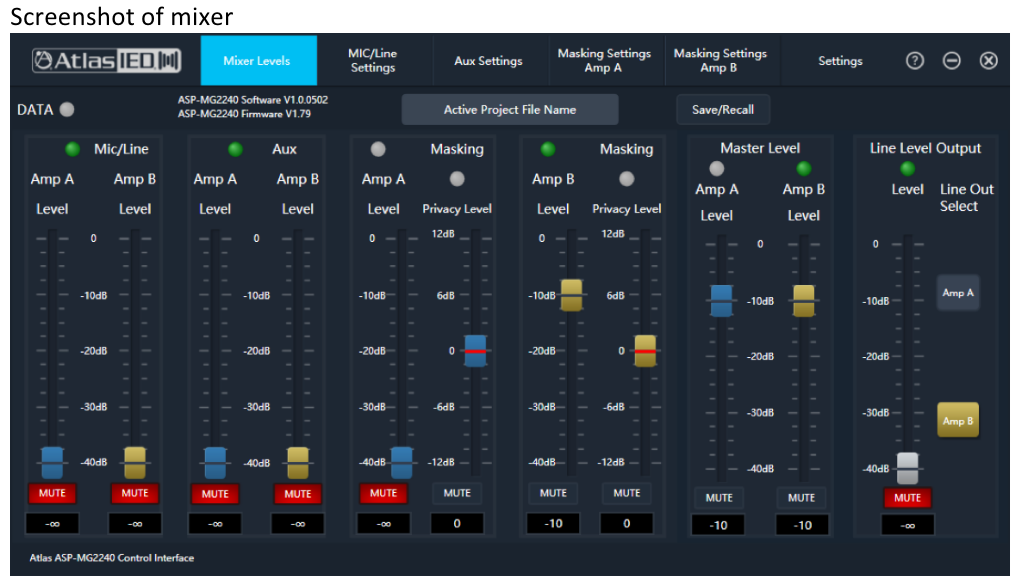The image size is (1021, 583).
Task: Click Mic/Line Amp B yellow fader knob
Action: pyautogui.click(x=135, y=462)
